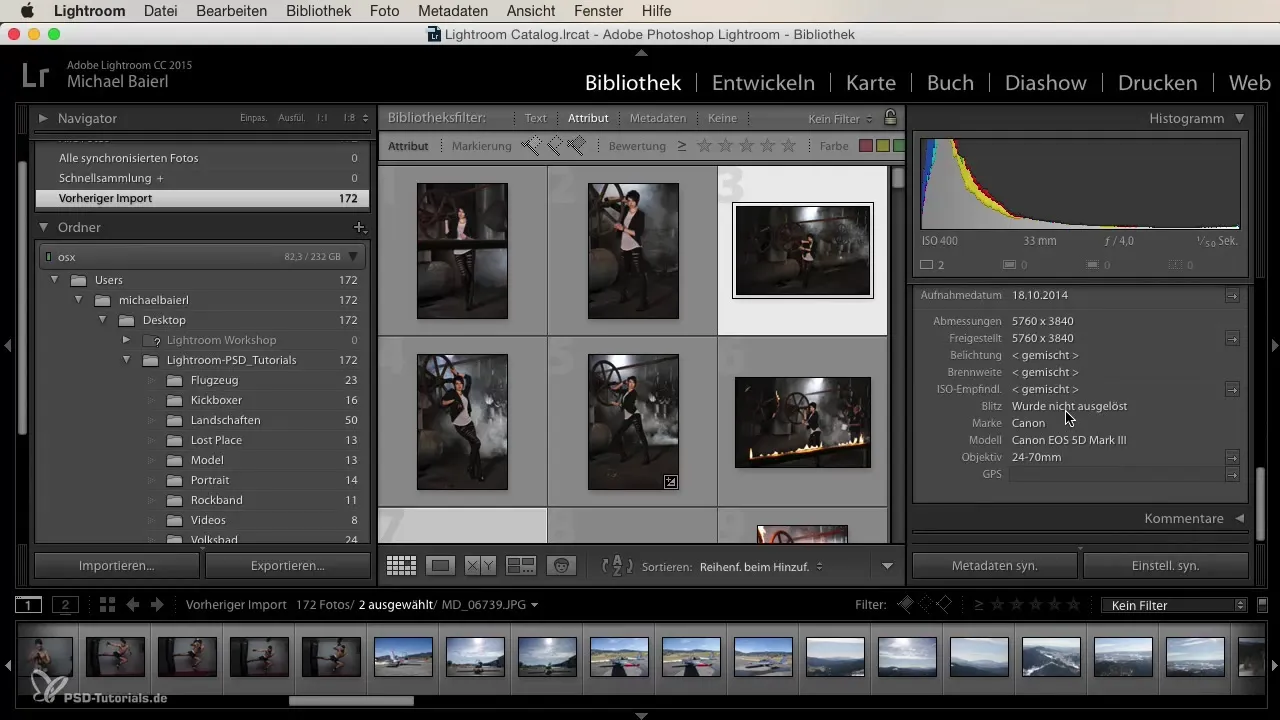Image resolution: width=1280 pixels, height=720 pixels.
Task: Filter by unflagged photos in Attribut bar
Action: [x=554, y=146]
